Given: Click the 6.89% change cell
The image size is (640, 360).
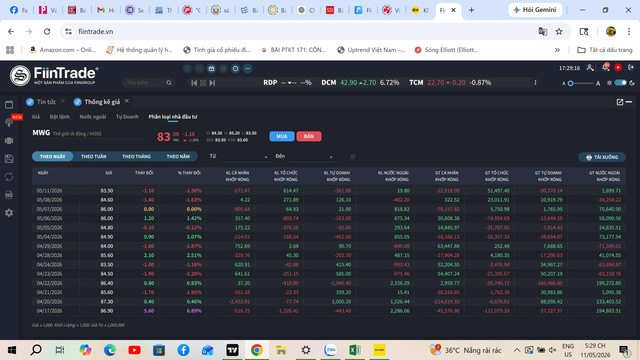Looking at the screenshot, I should pyautogui.click(x=194, y=311).
